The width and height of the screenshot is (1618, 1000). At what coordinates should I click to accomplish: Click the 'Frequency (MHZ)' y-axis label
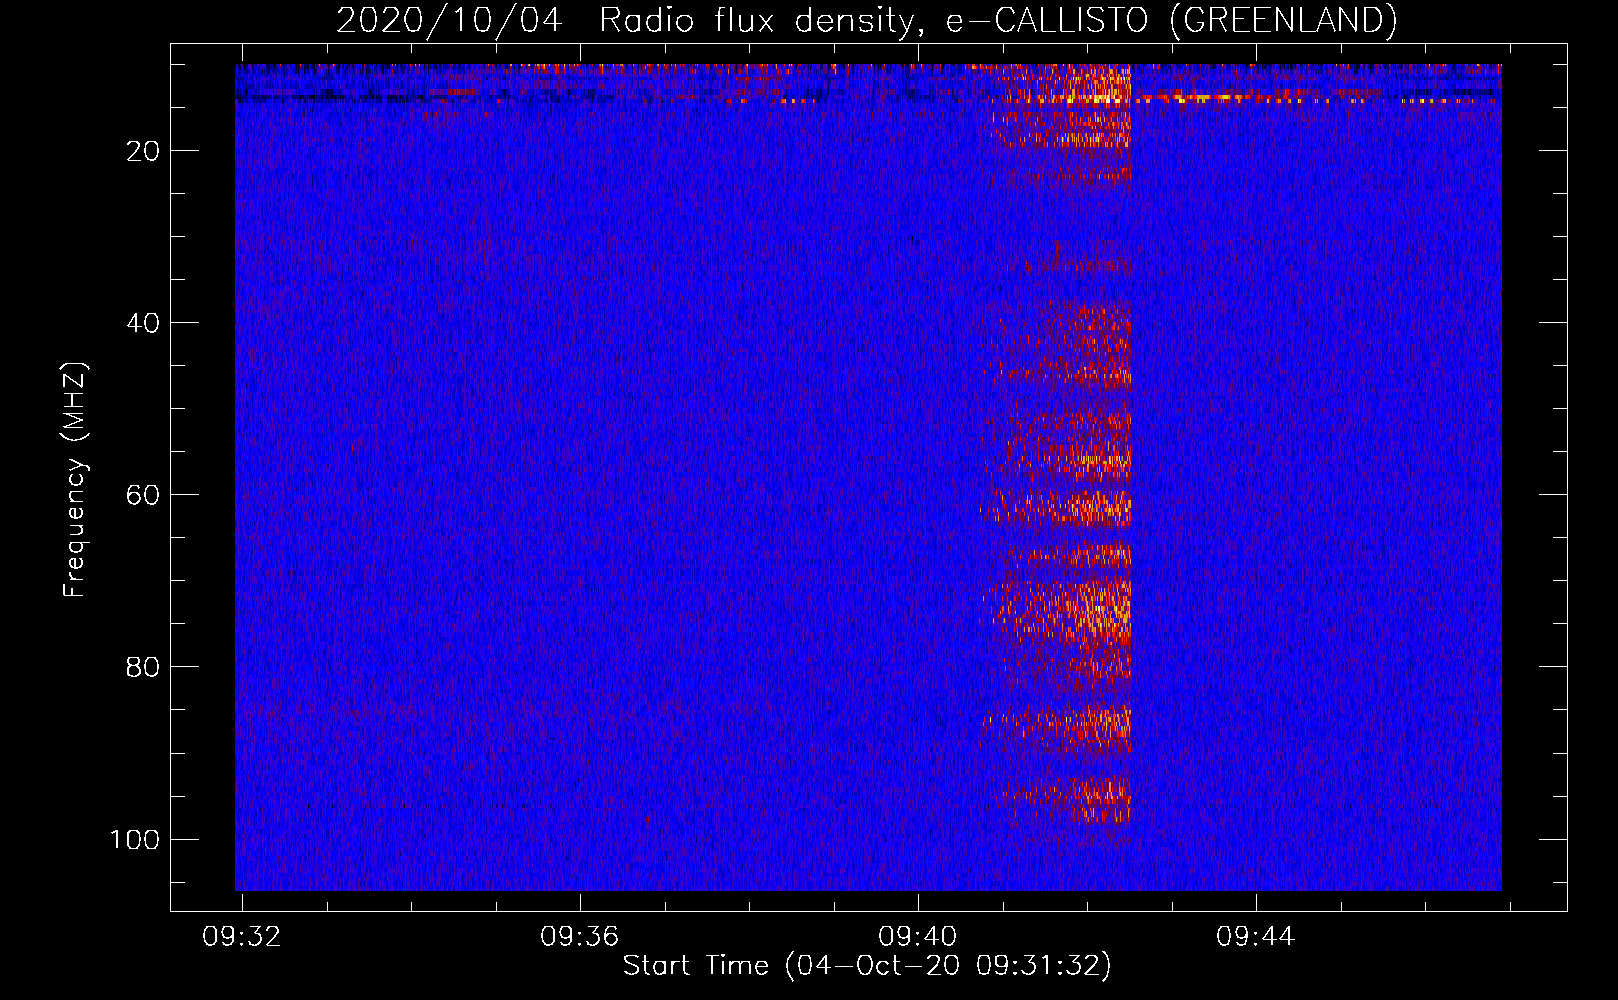(x=75, y=480)
